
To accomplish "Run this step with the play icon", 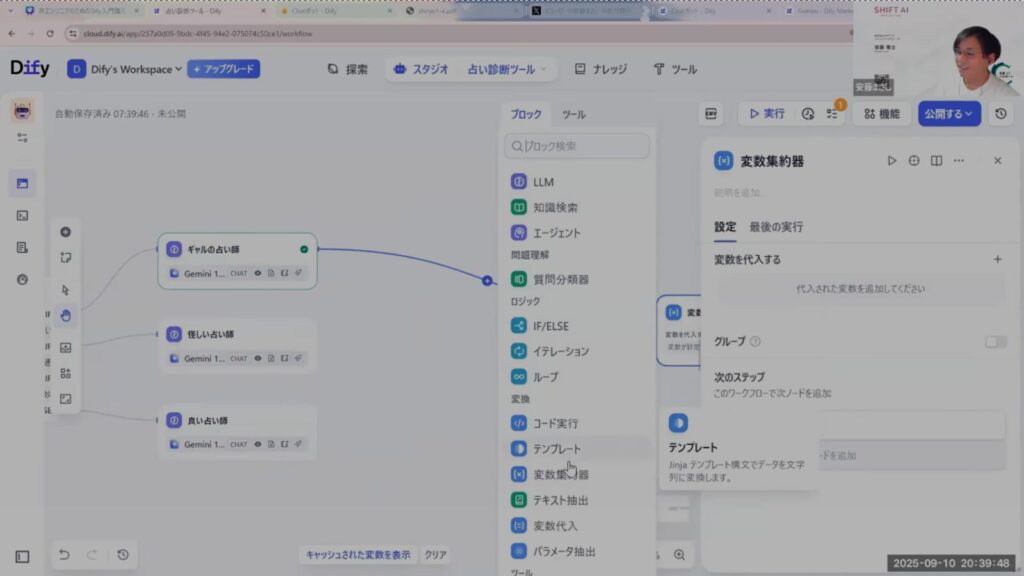I will tap(892, 160).
